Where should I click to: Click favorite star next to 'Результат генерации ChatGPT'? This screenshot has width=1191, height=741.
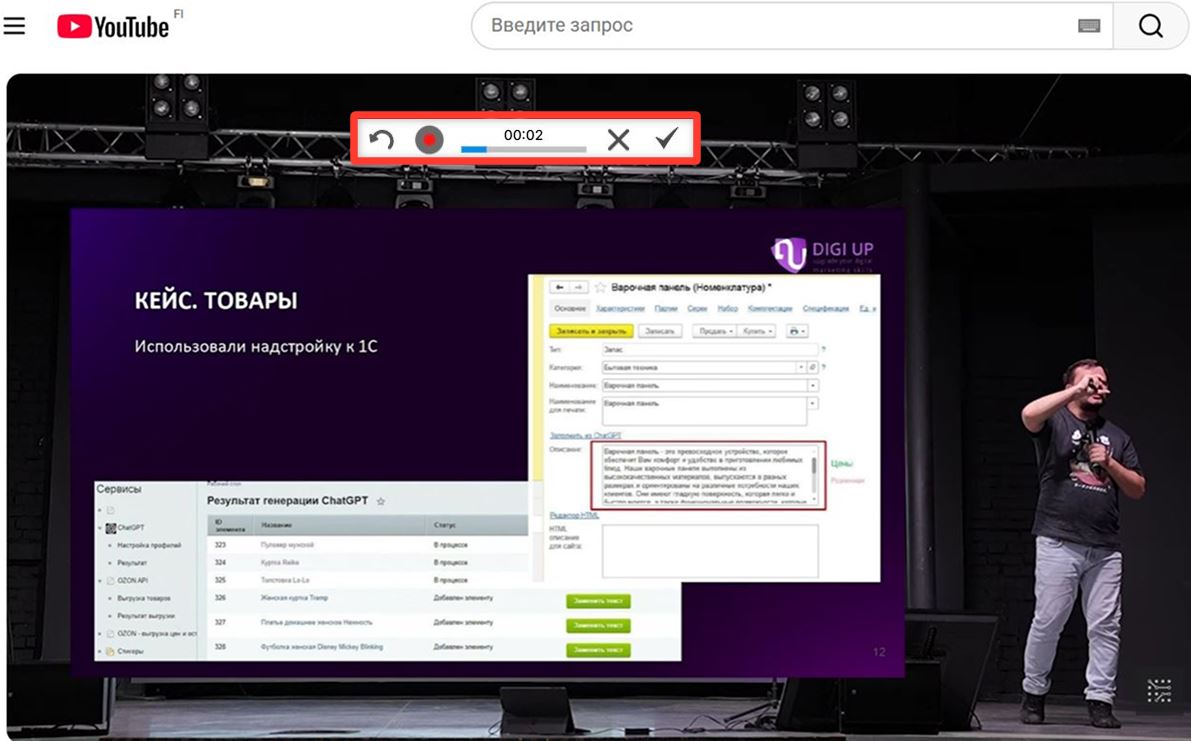coord(381,500)
